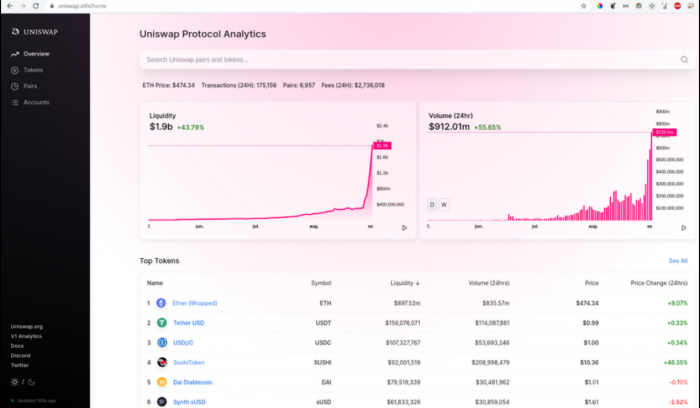
Task: Click the Synth sUSD logo icon
Action: [x=162, y=402]
